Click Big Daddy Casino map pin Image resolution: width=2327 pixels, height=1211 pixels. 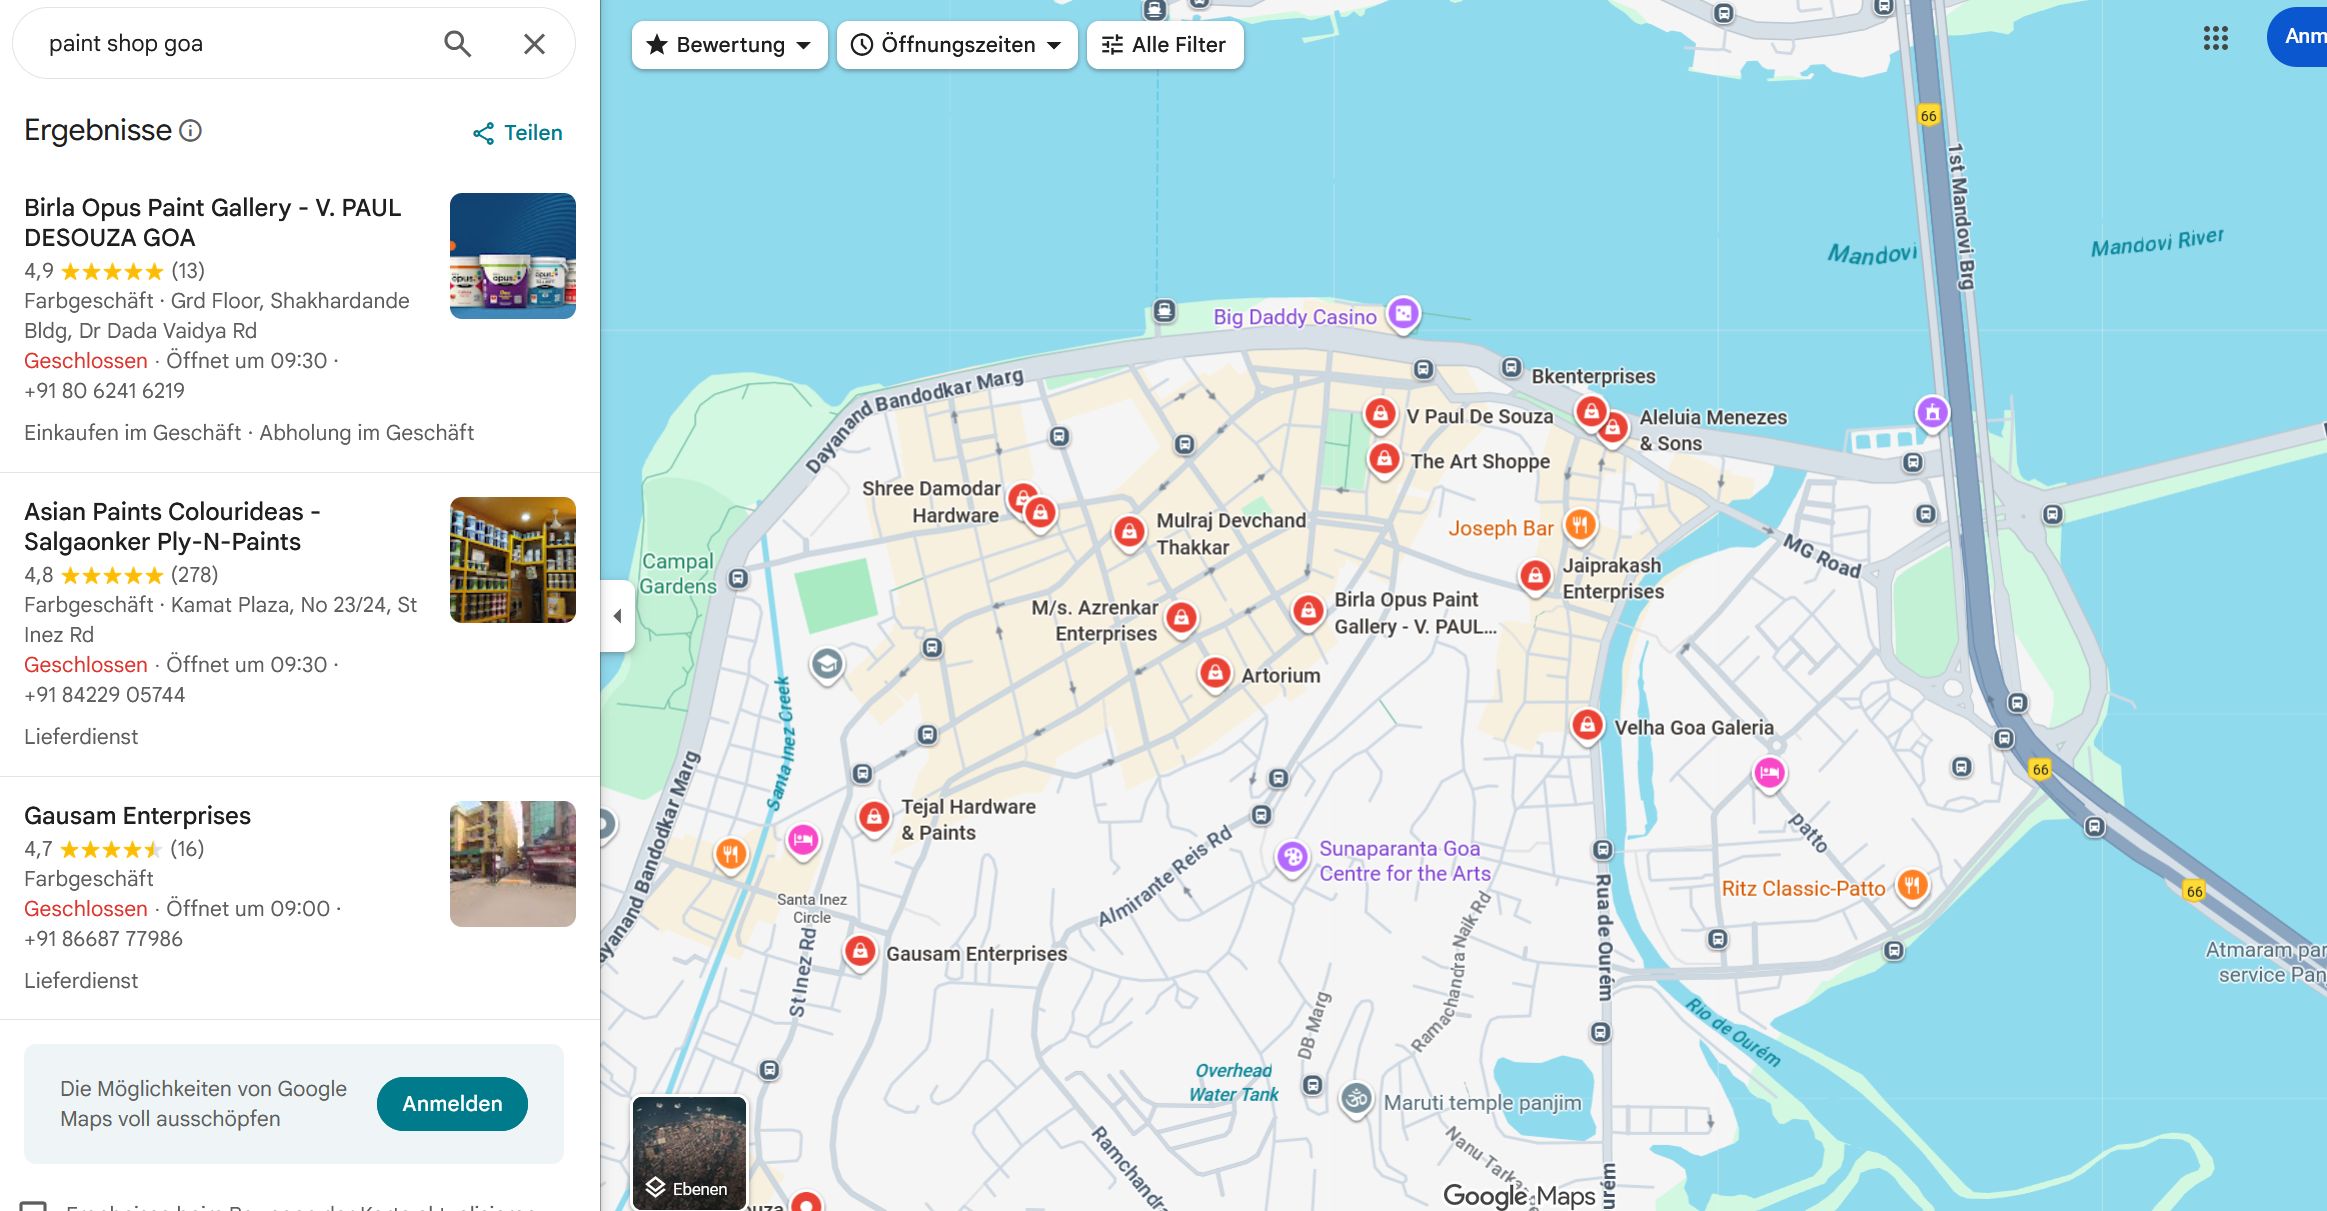point(1403,314)
